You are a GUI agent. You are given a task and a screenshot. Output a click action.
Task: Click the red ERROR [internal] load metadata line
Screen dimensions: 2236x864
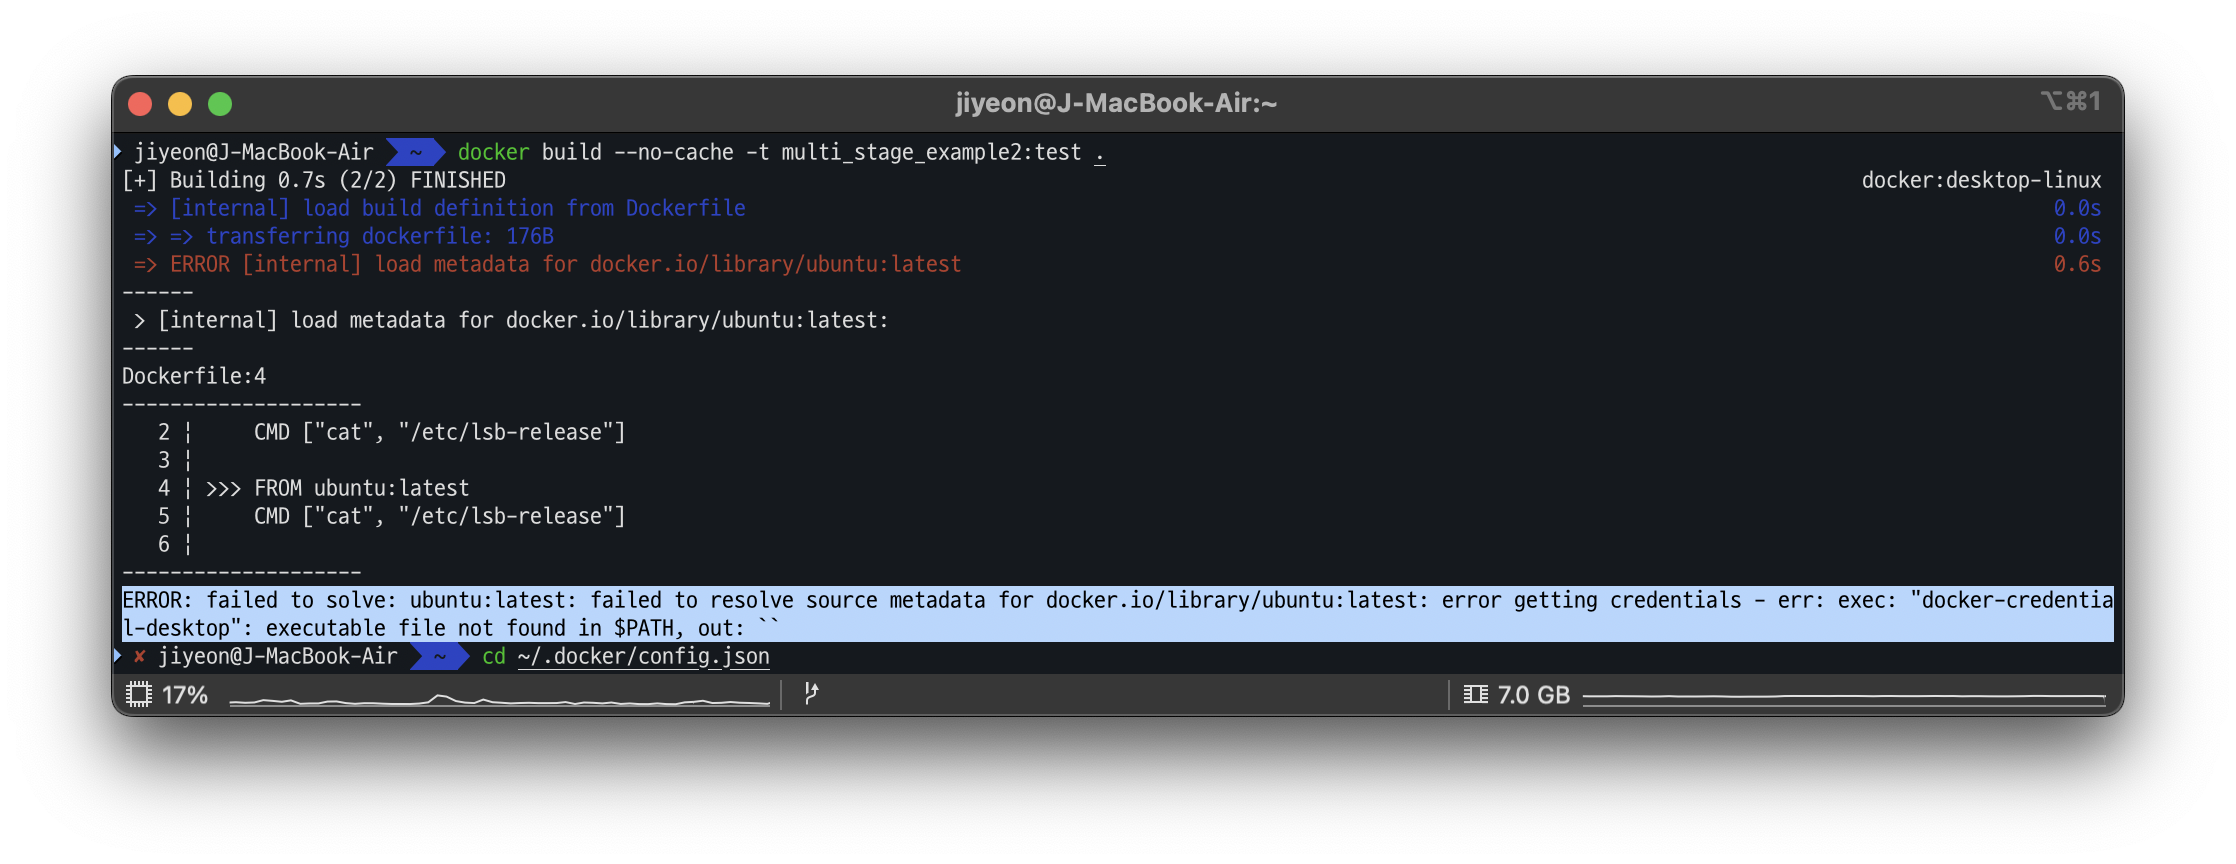pos(548,264)
